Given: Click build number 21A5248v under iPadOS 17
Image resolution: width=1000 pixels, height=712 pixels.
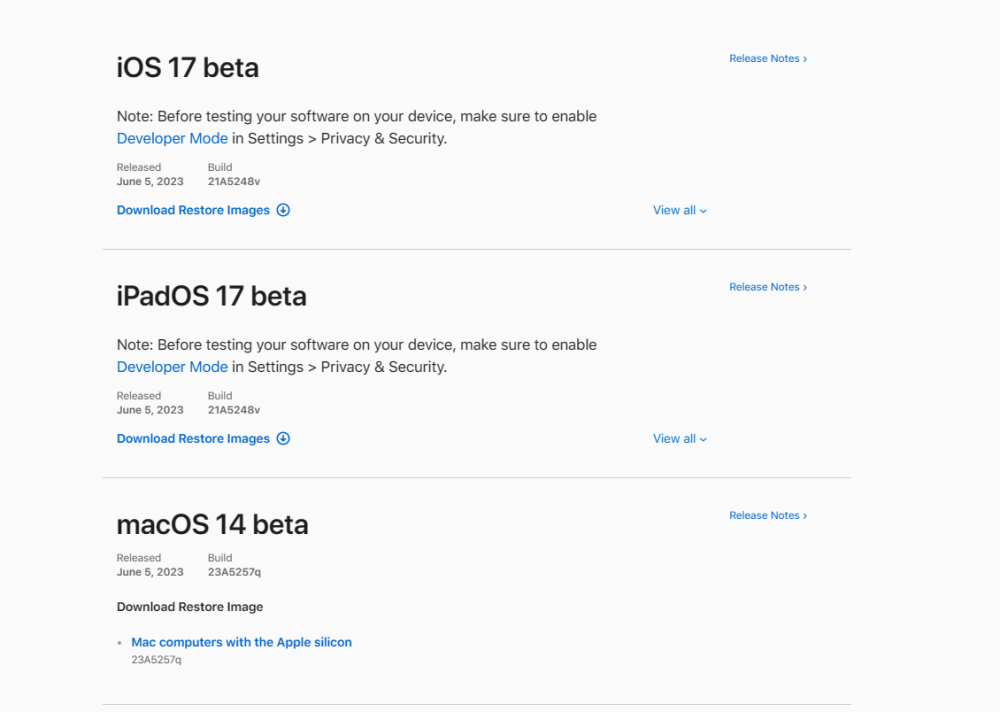Looking at the screenshot, I should tap(233, 410).
